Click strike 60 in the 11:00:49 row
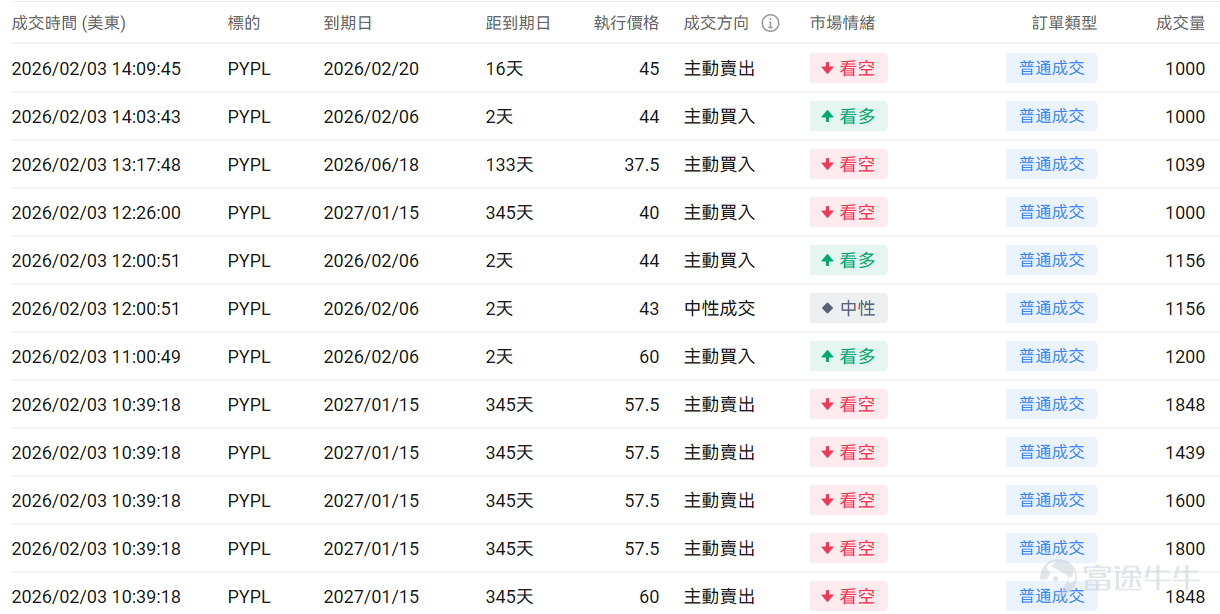This screenshot has height=614, width=1220. pos(649,357)
